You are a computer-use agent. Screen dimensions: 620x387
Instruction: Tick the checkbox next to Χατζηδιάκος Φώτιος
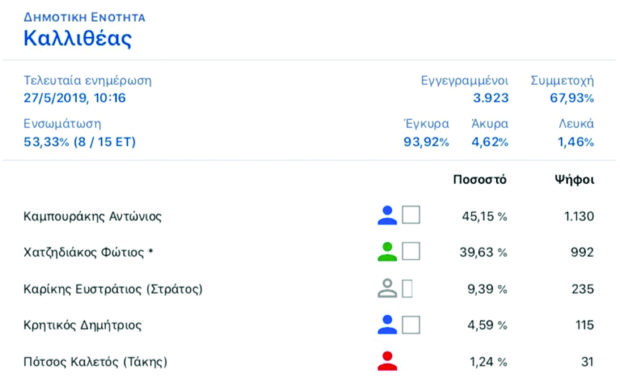pos(411,251)
